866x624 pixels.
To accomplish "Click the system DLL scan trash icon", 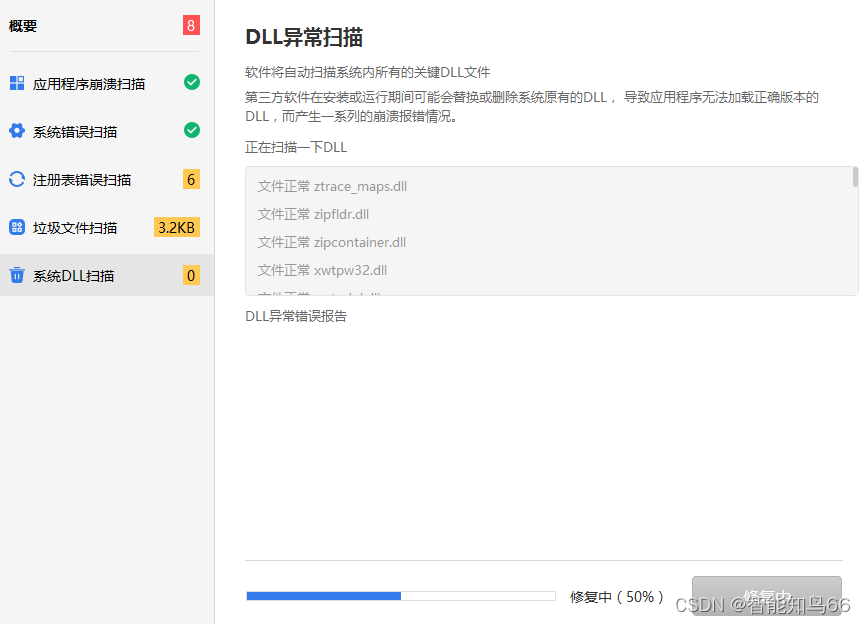I will 17,274.
